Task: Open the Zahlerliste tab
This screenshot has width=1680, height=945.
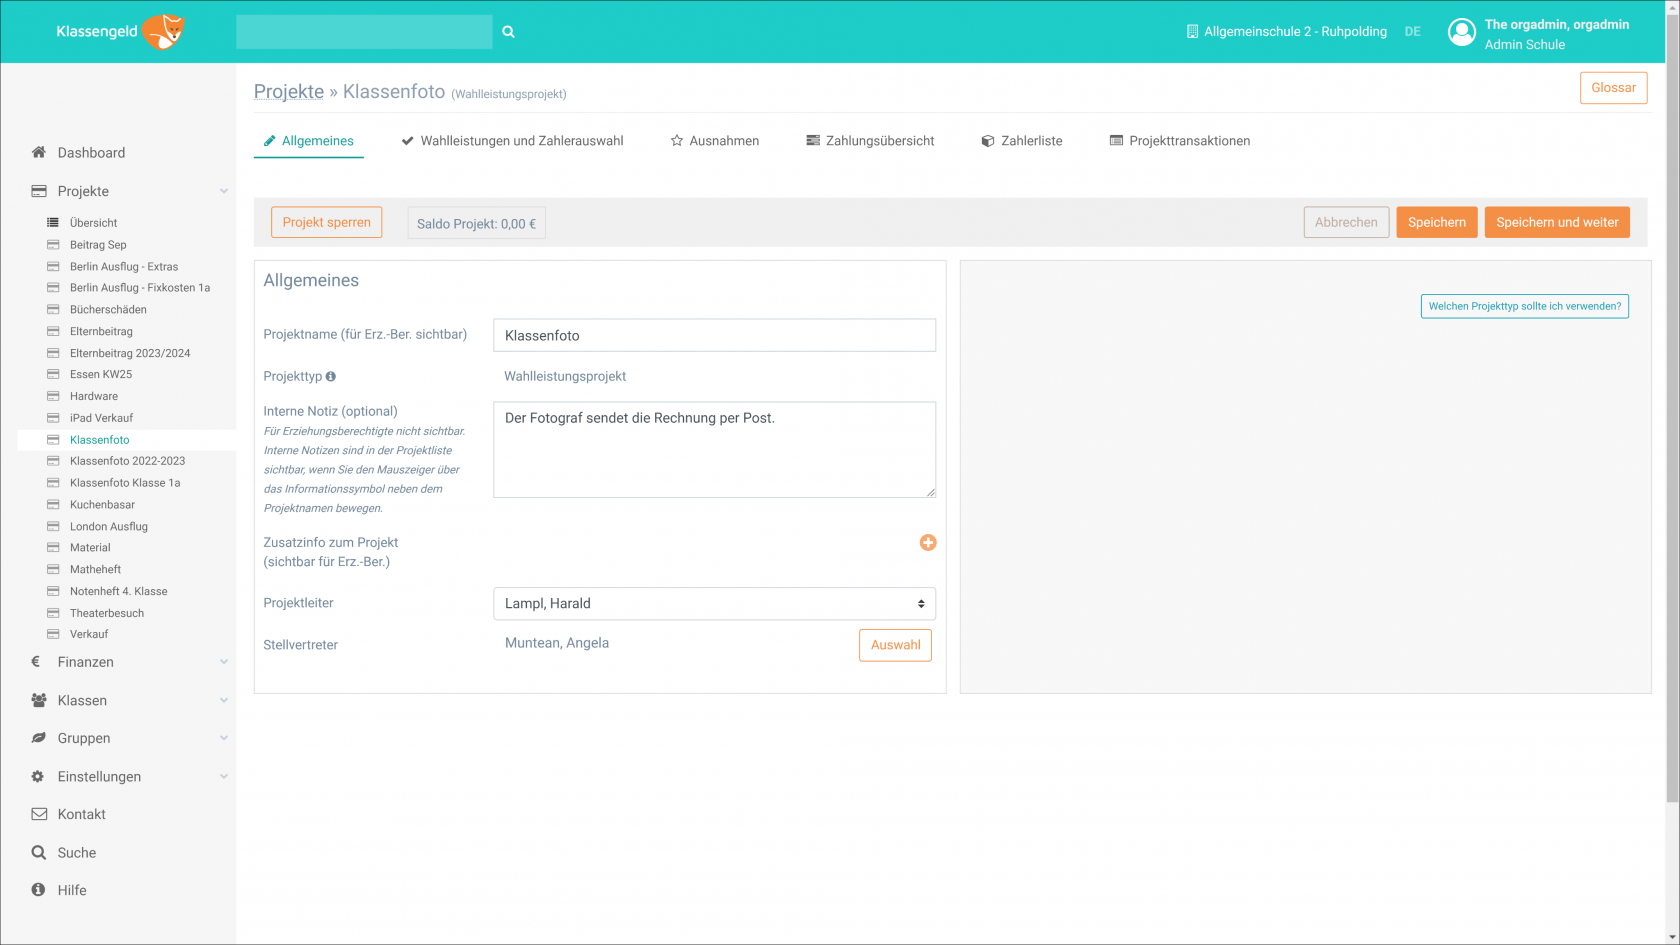Action: 1022,141
